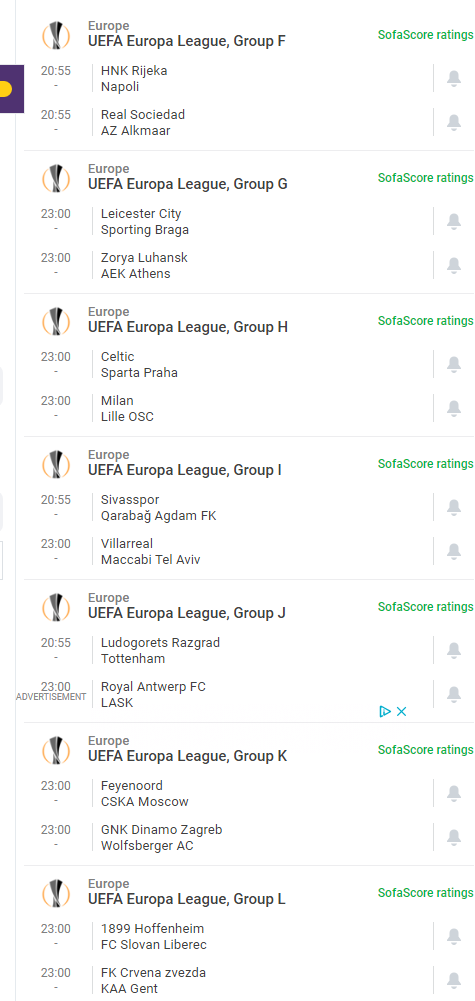Screen dimensions: 475x1001
Task: Open UEFA Europa League, Group G heading
Action: [x=188, y=184]
